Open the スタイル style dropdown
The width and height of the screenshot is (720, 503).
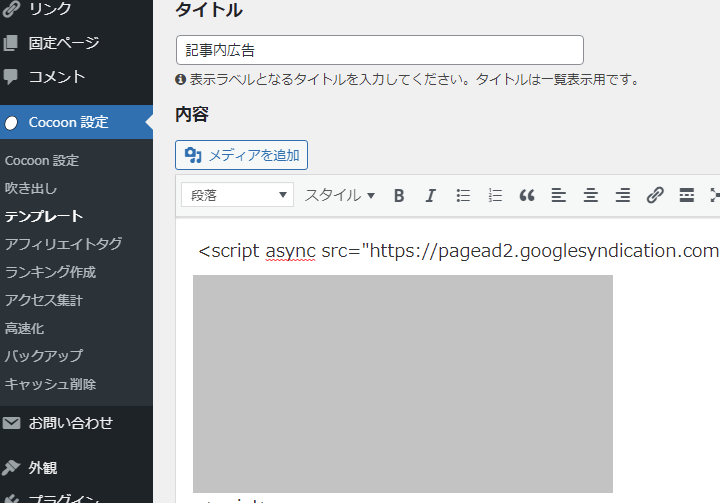coord(340,195)
